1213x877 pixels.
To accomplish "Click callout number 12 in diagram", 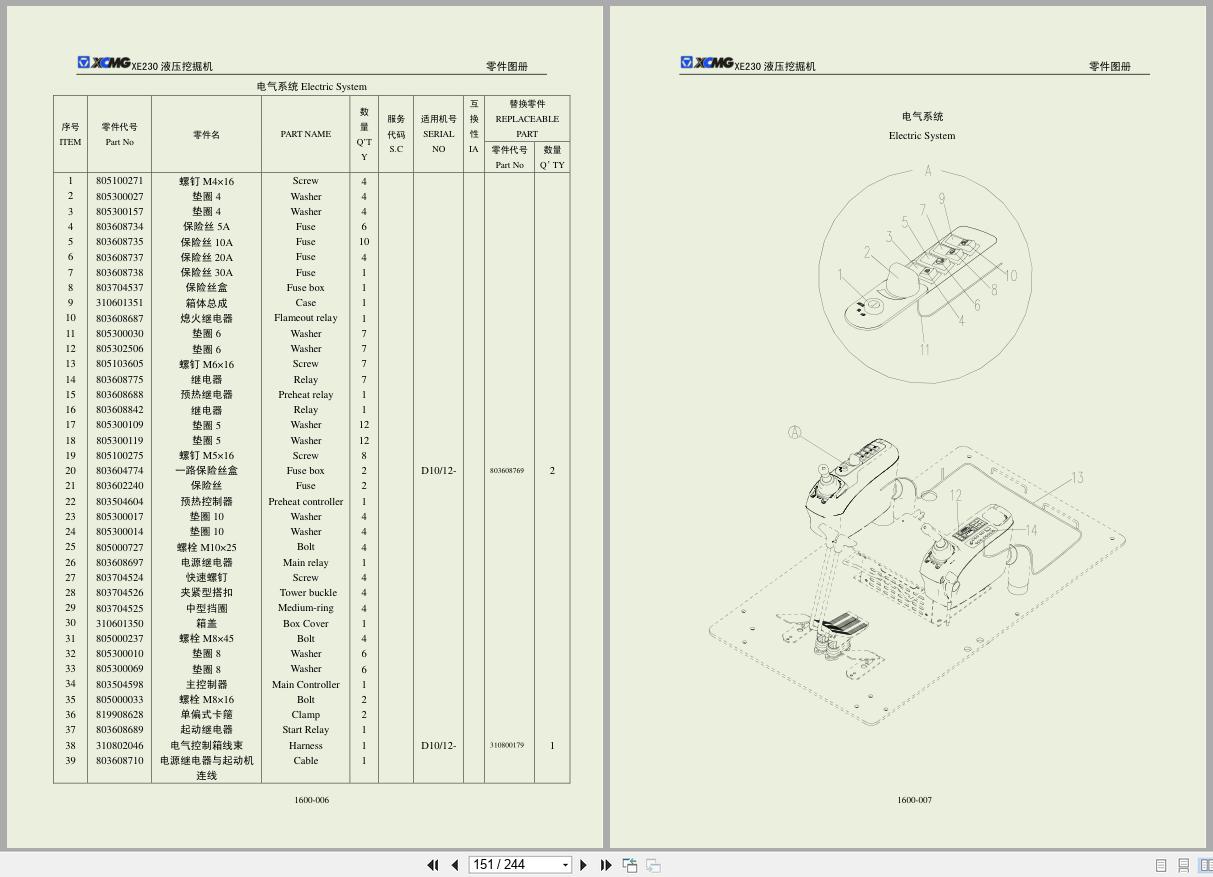I will tap(956, 495).
